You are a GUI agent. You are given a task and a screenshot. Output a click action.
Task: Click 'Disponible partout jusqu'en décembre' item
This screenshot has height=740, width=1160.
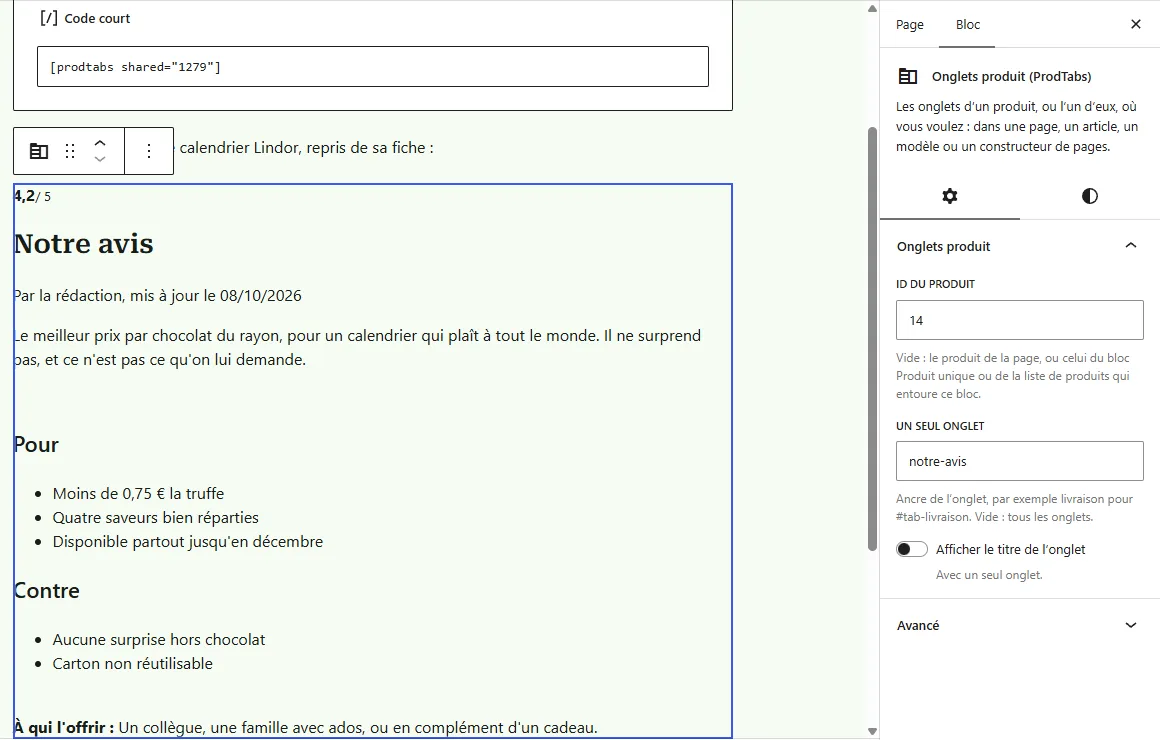coord(188,542)
